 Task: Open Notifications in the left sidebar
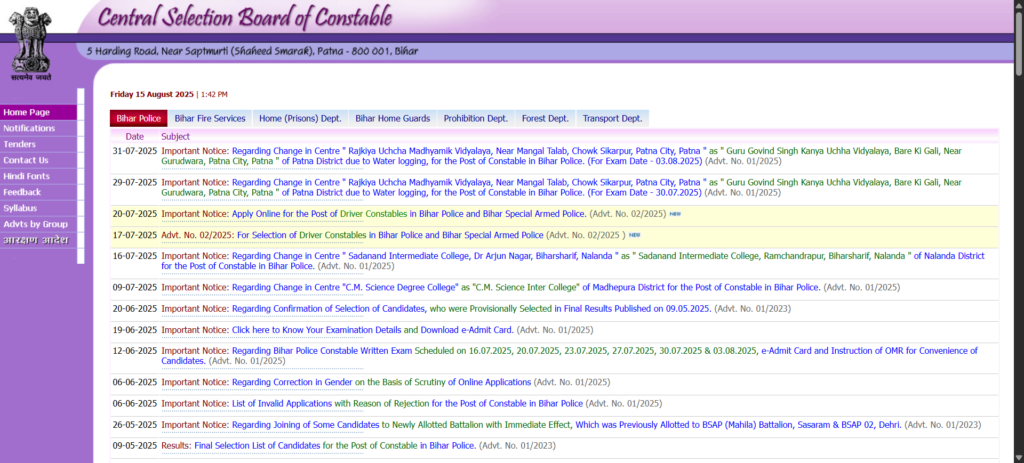click(x=29, y=129)
